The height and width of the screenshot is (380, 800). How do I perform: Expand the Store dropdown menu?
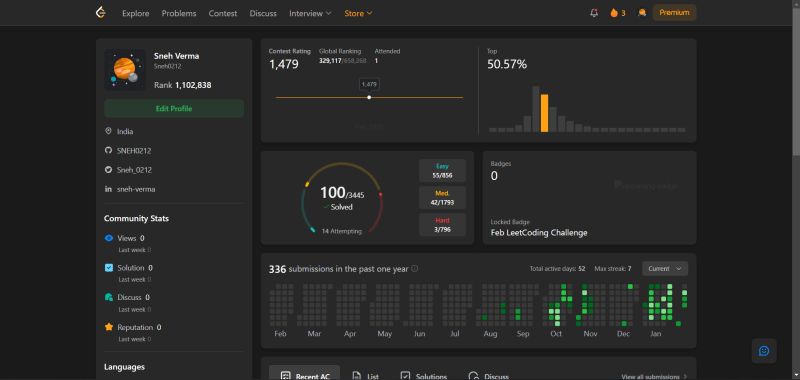(358, 13)
